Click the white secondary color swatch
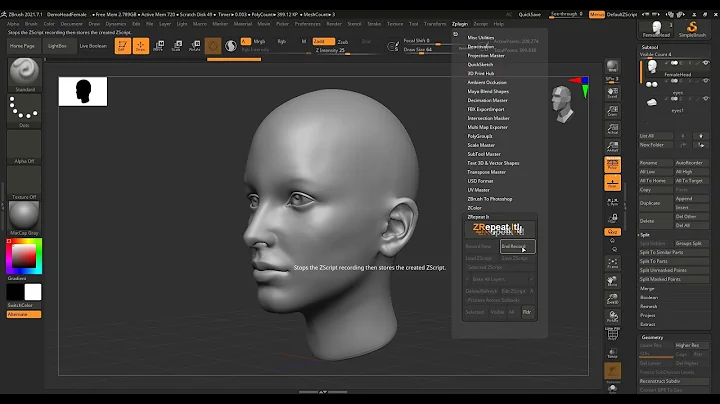This screenshot has width=720, height=404. [33, 292]
